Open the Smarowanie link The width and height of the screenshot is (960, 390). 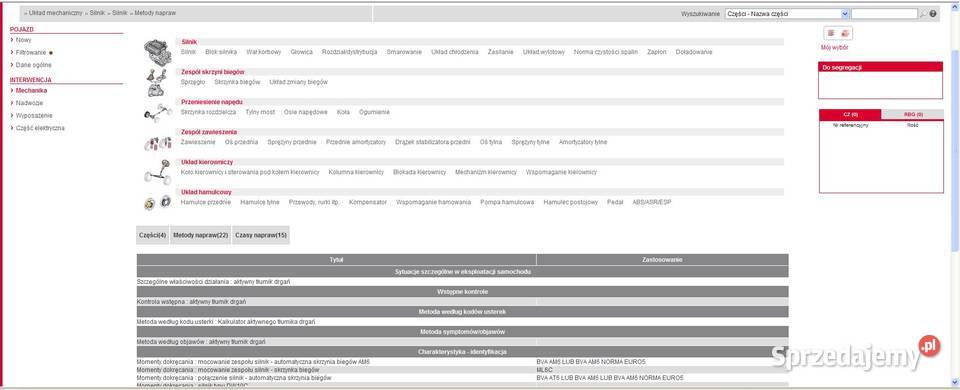point(404,52)
